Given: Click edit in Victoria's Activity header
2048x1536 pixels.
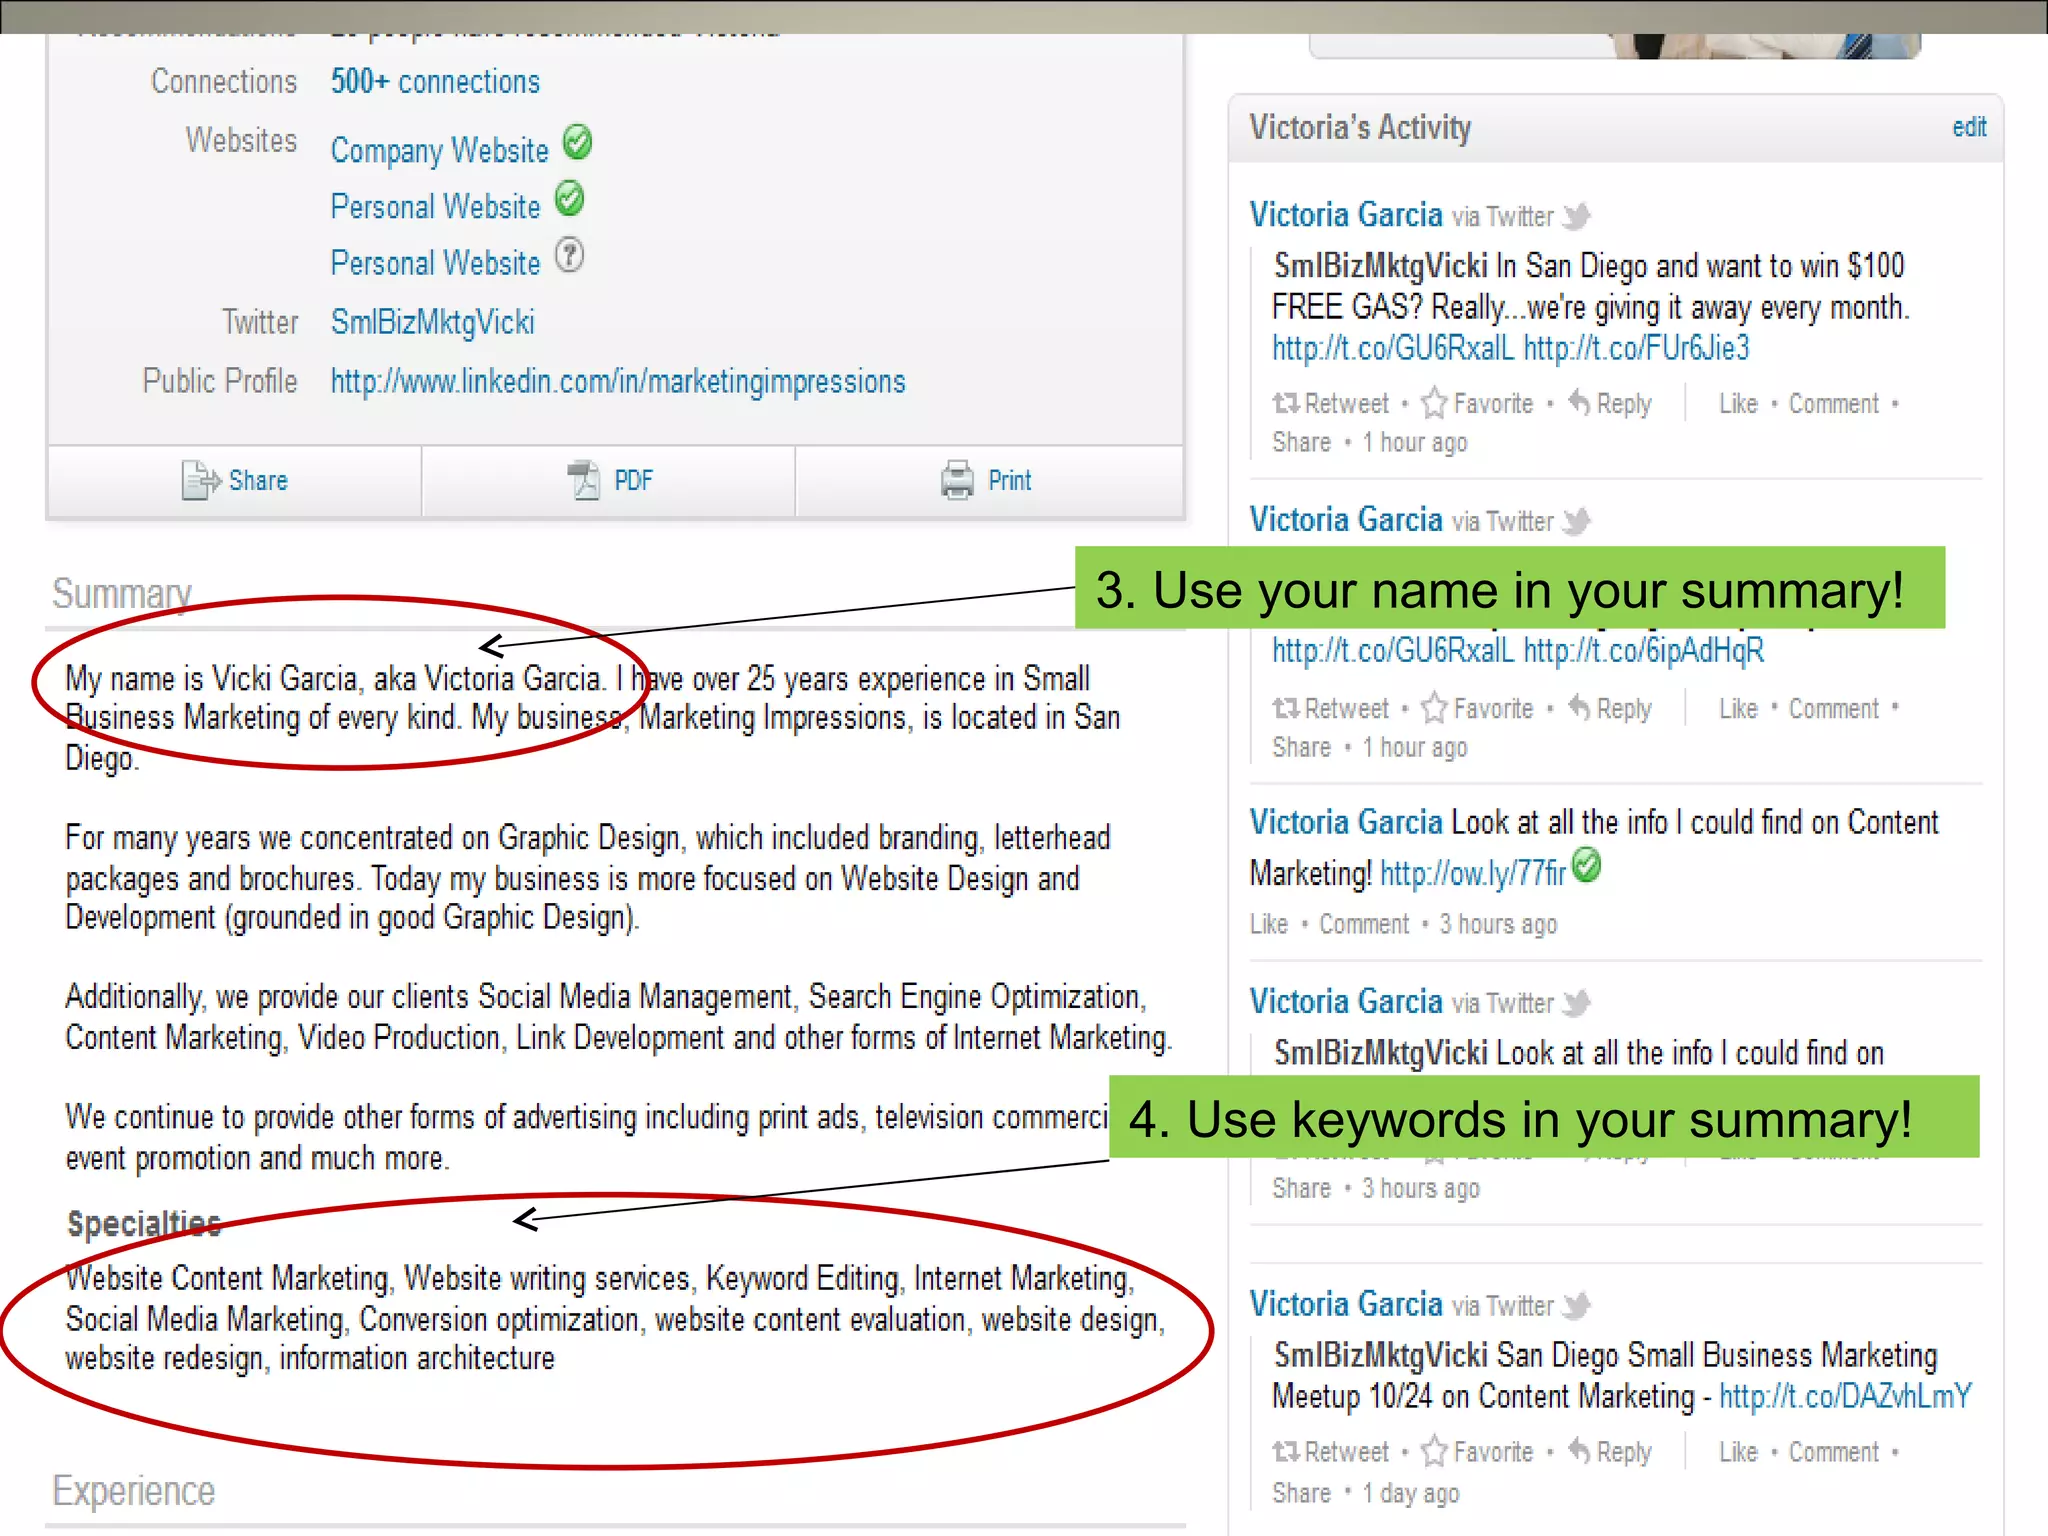Looking at the screenshot, I should pos(1969,127).
